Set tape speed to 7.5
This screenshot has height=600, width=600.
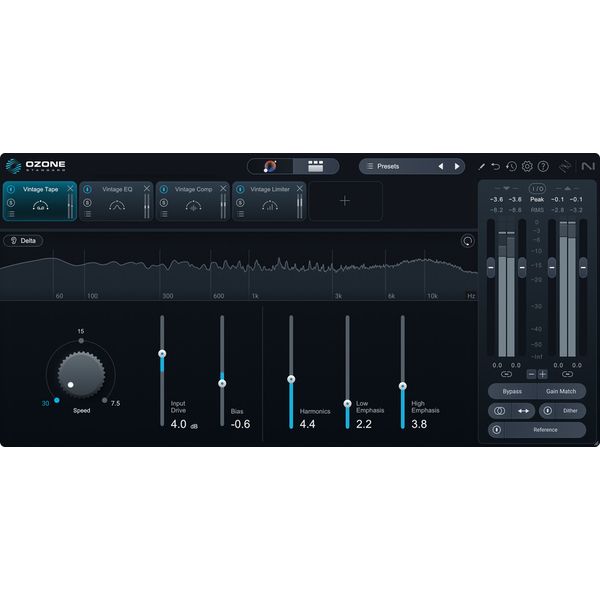104,400
